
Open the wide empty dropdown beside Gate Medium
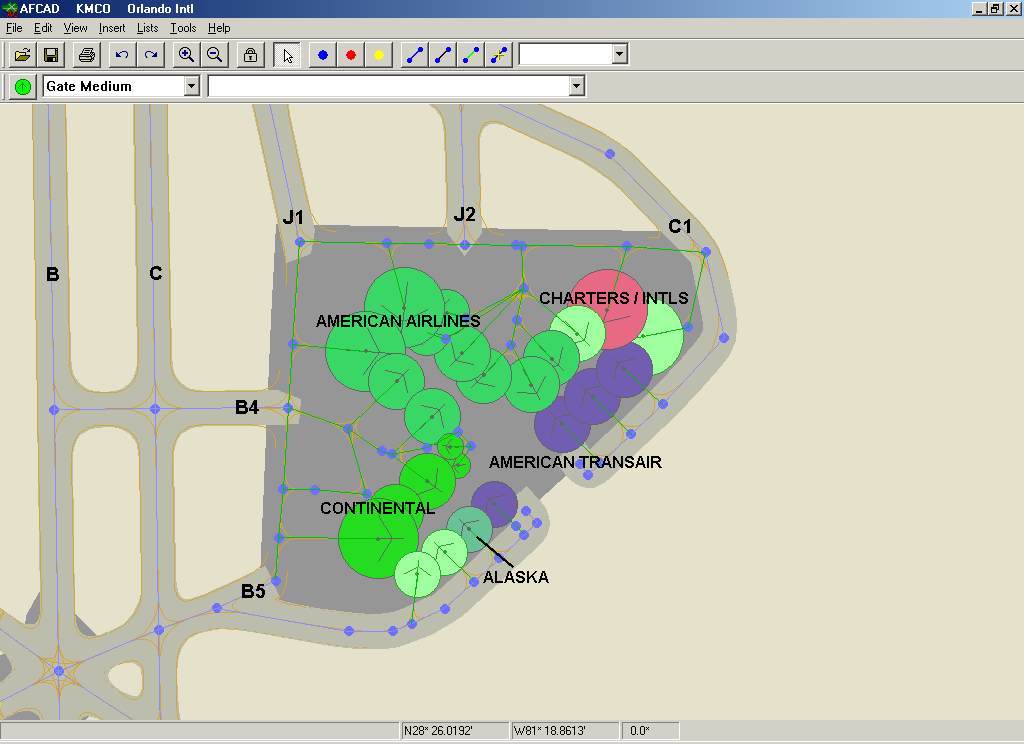coord(576,86)
